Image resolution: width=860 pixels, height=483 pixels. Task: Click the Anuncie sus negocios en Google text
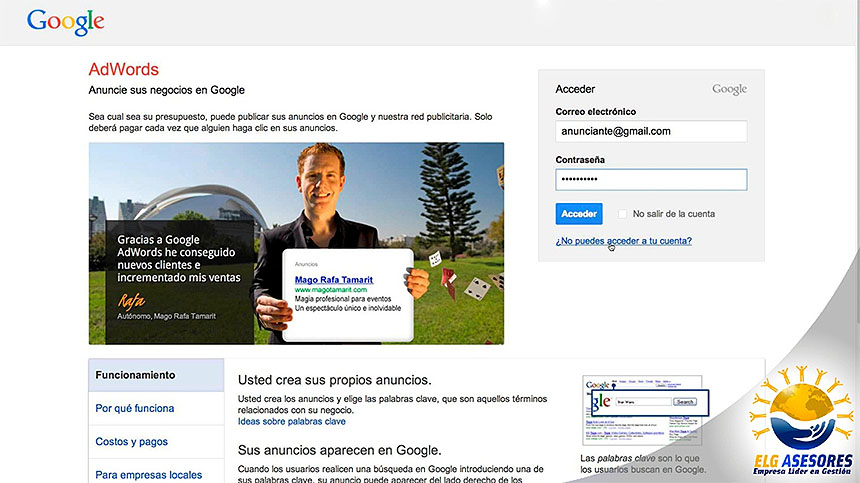coord(167,90)
